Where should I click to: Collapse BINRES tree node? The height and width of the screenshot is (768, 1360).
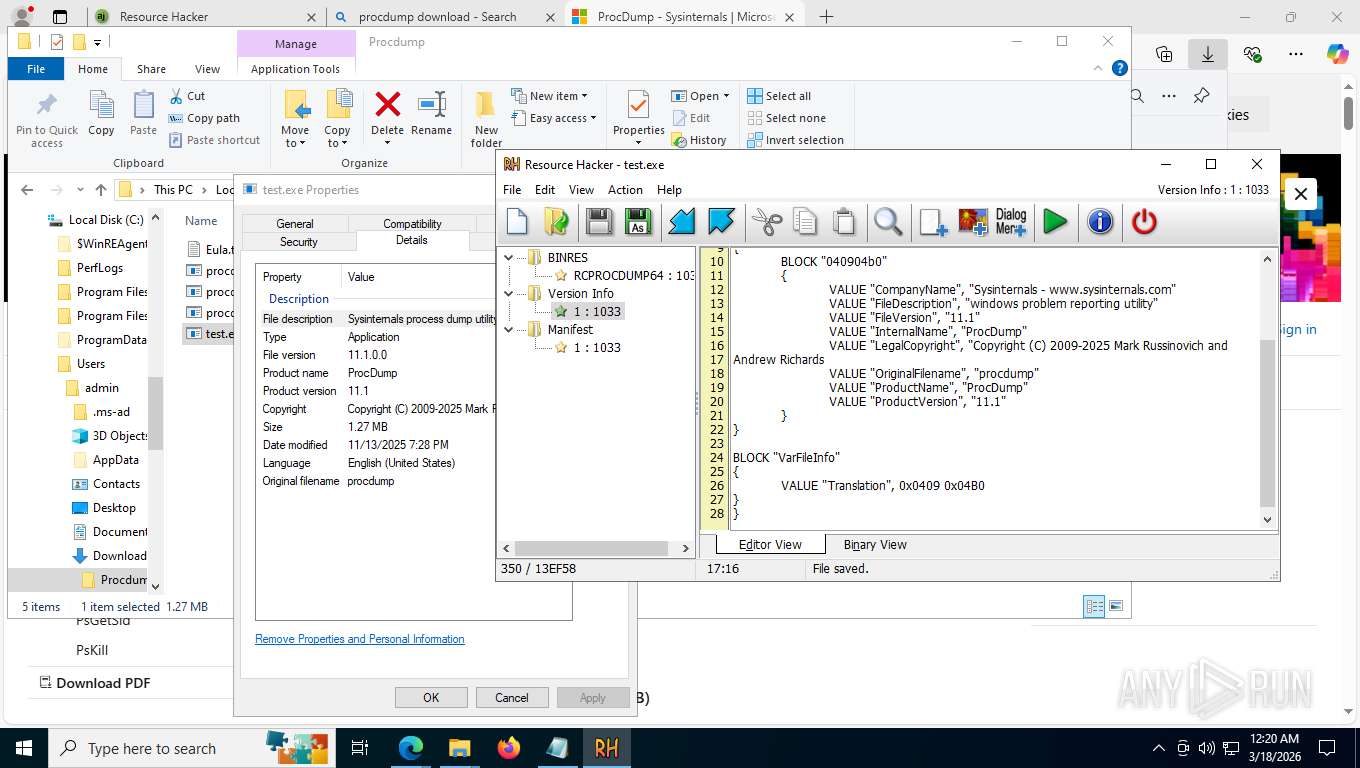[x=509, y=257]
